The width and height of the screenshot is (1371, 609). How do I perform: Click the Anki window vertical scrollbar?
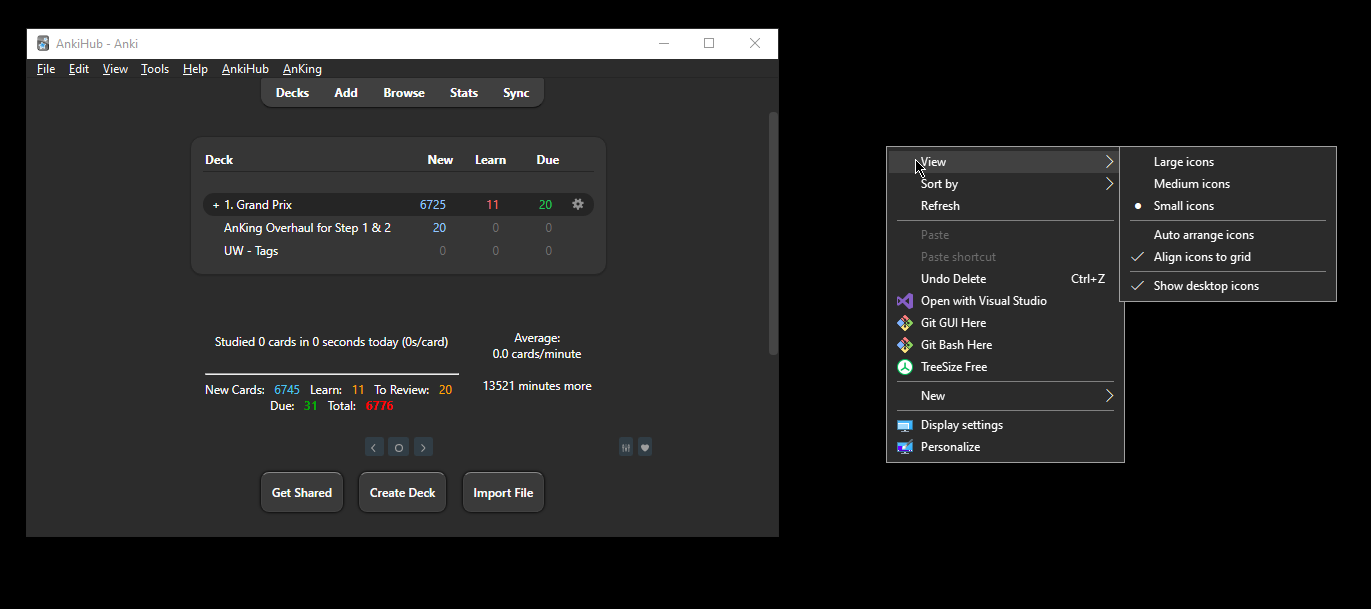[x=773, y=233]
